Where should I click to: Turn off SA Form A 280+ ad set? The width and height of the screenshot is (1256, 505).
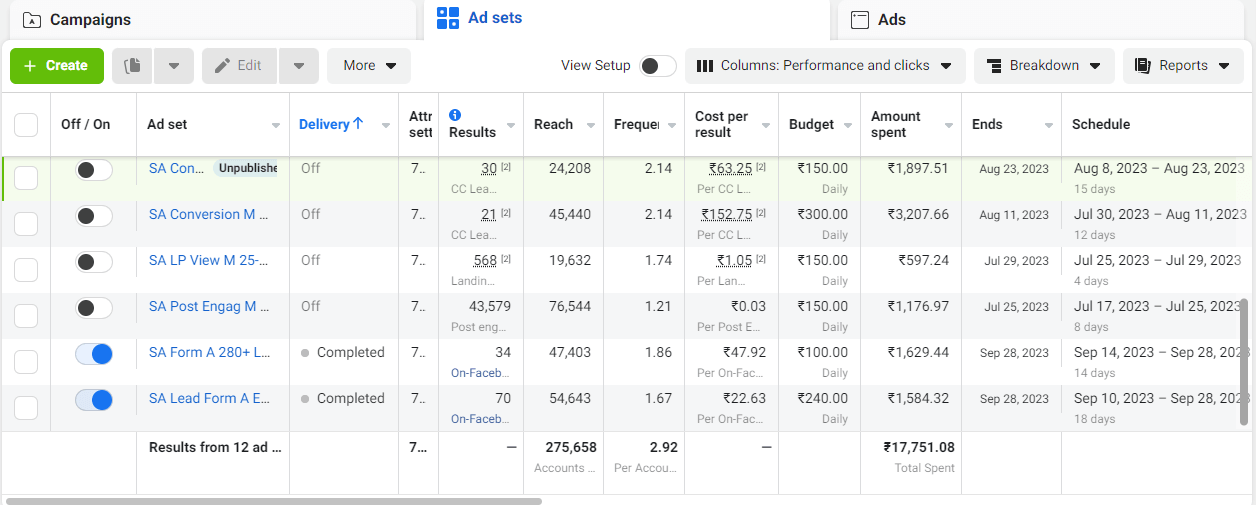[x=94, y=354]
